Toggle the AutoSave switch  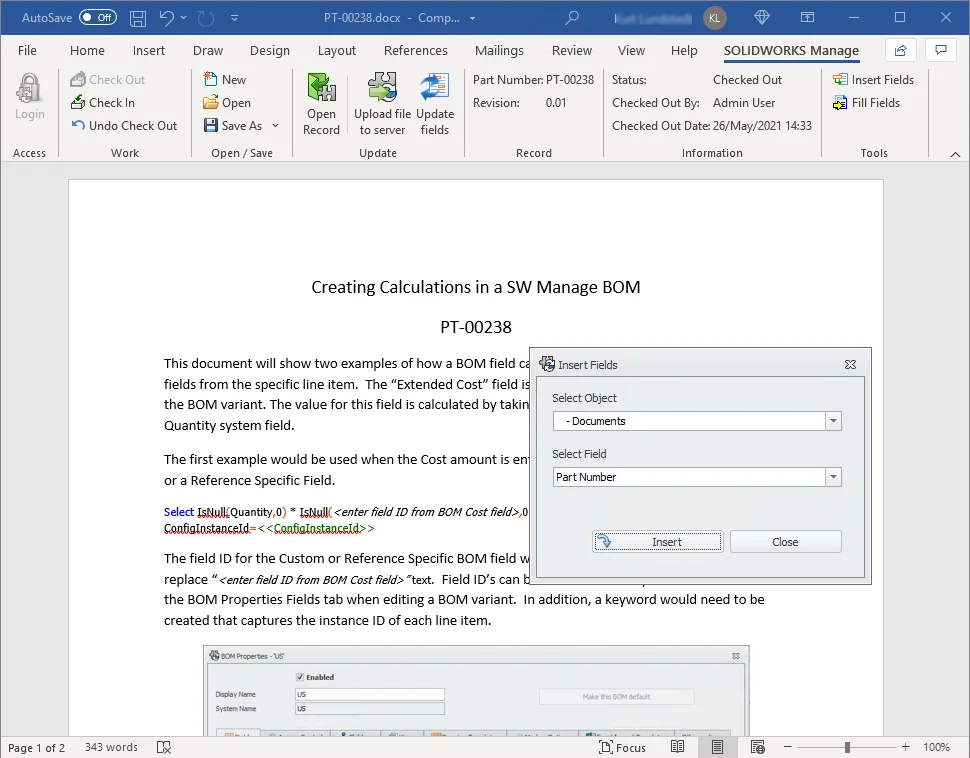(x=98, y=18)
